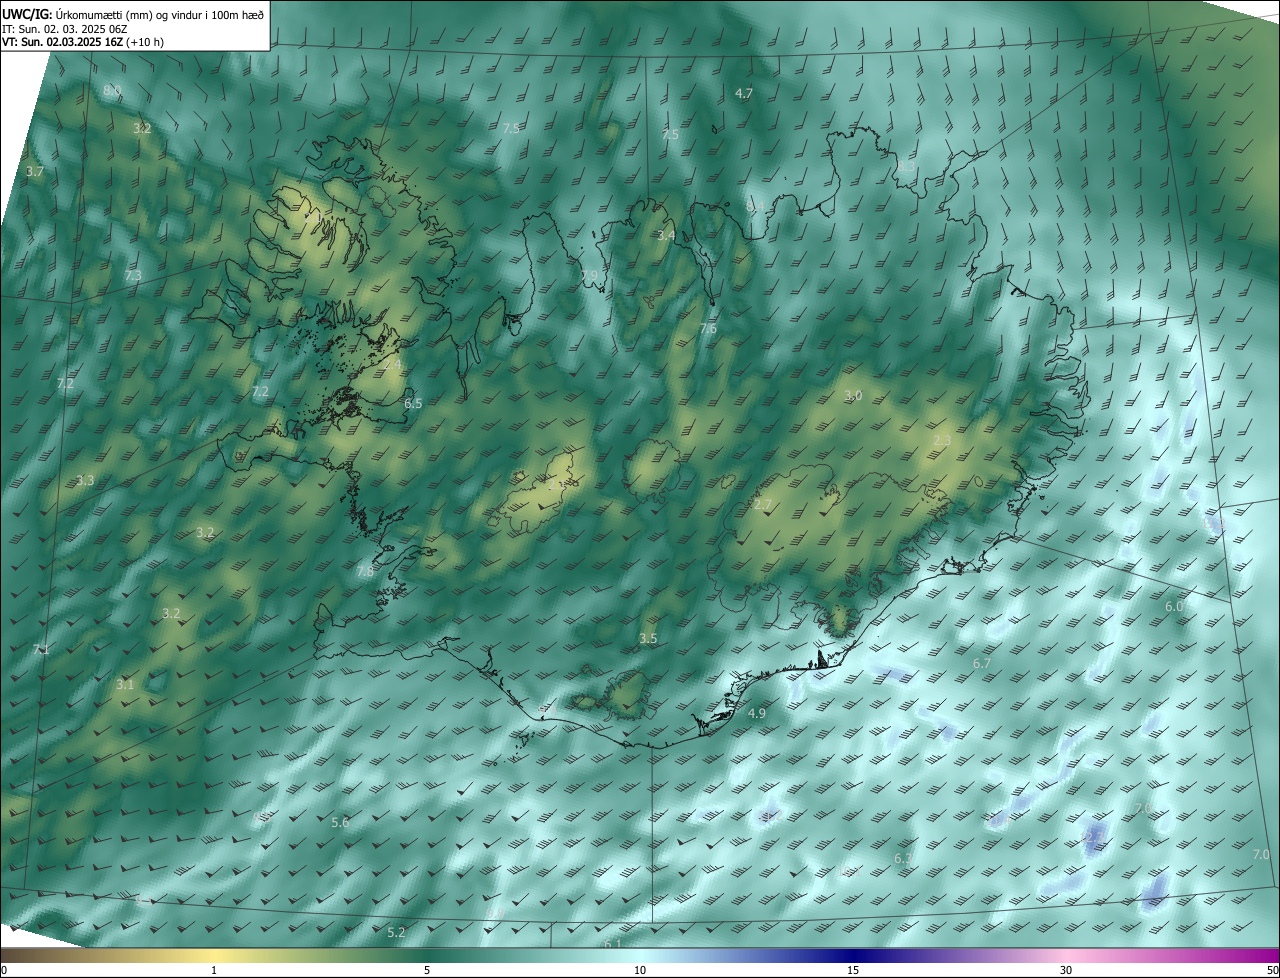1280x978 pixels.
Task: Click the "3.7" value on the map
Action: [35, 172]
